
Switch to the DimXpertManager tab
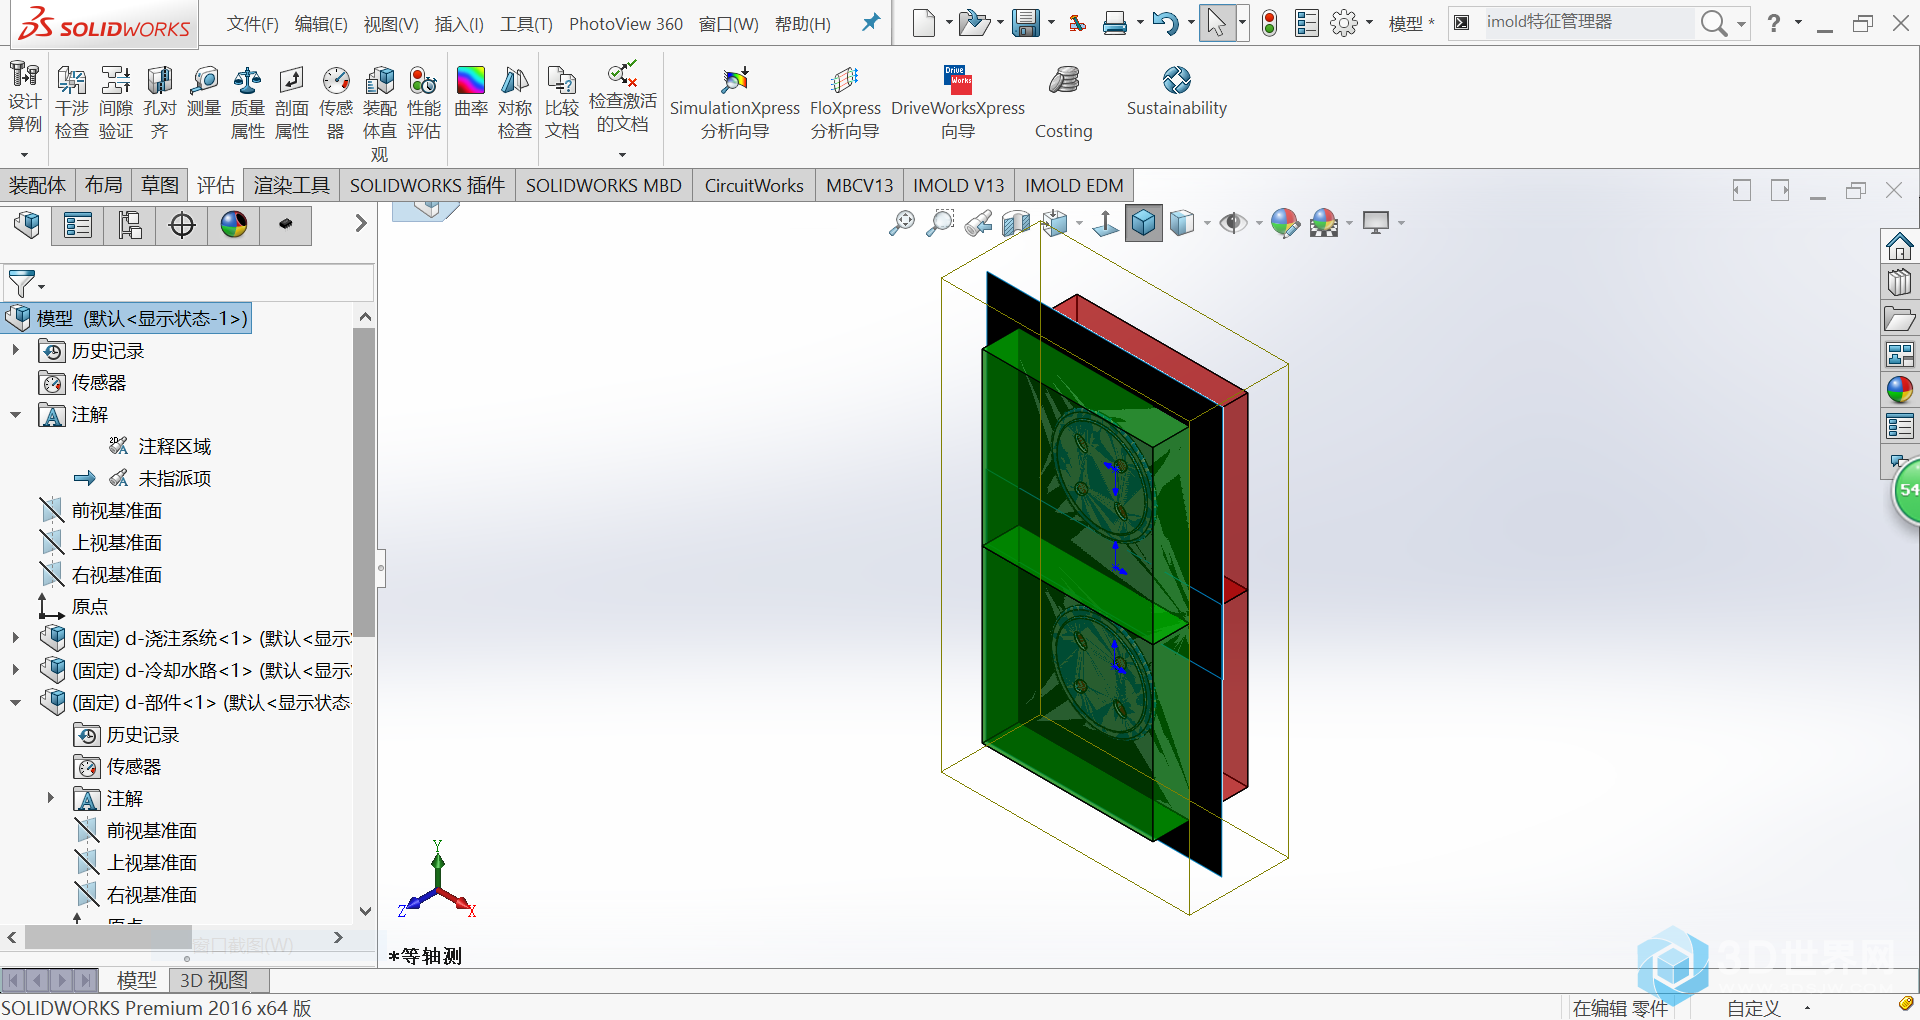click(x=182, y=225)
